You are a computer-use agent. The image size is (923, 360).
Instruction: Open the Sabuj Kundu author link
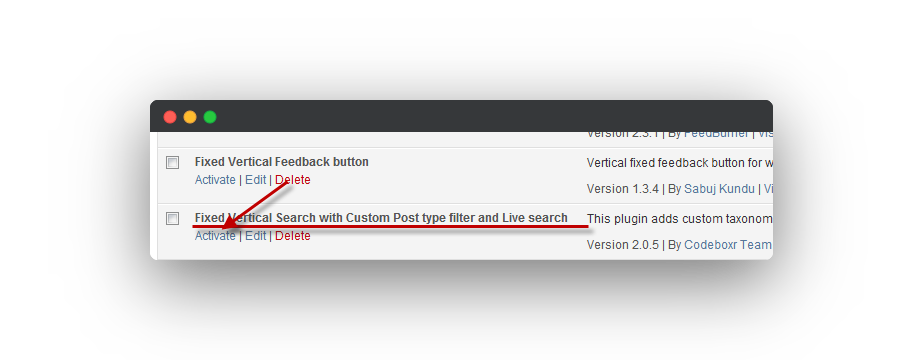click(x=719, y=189)
